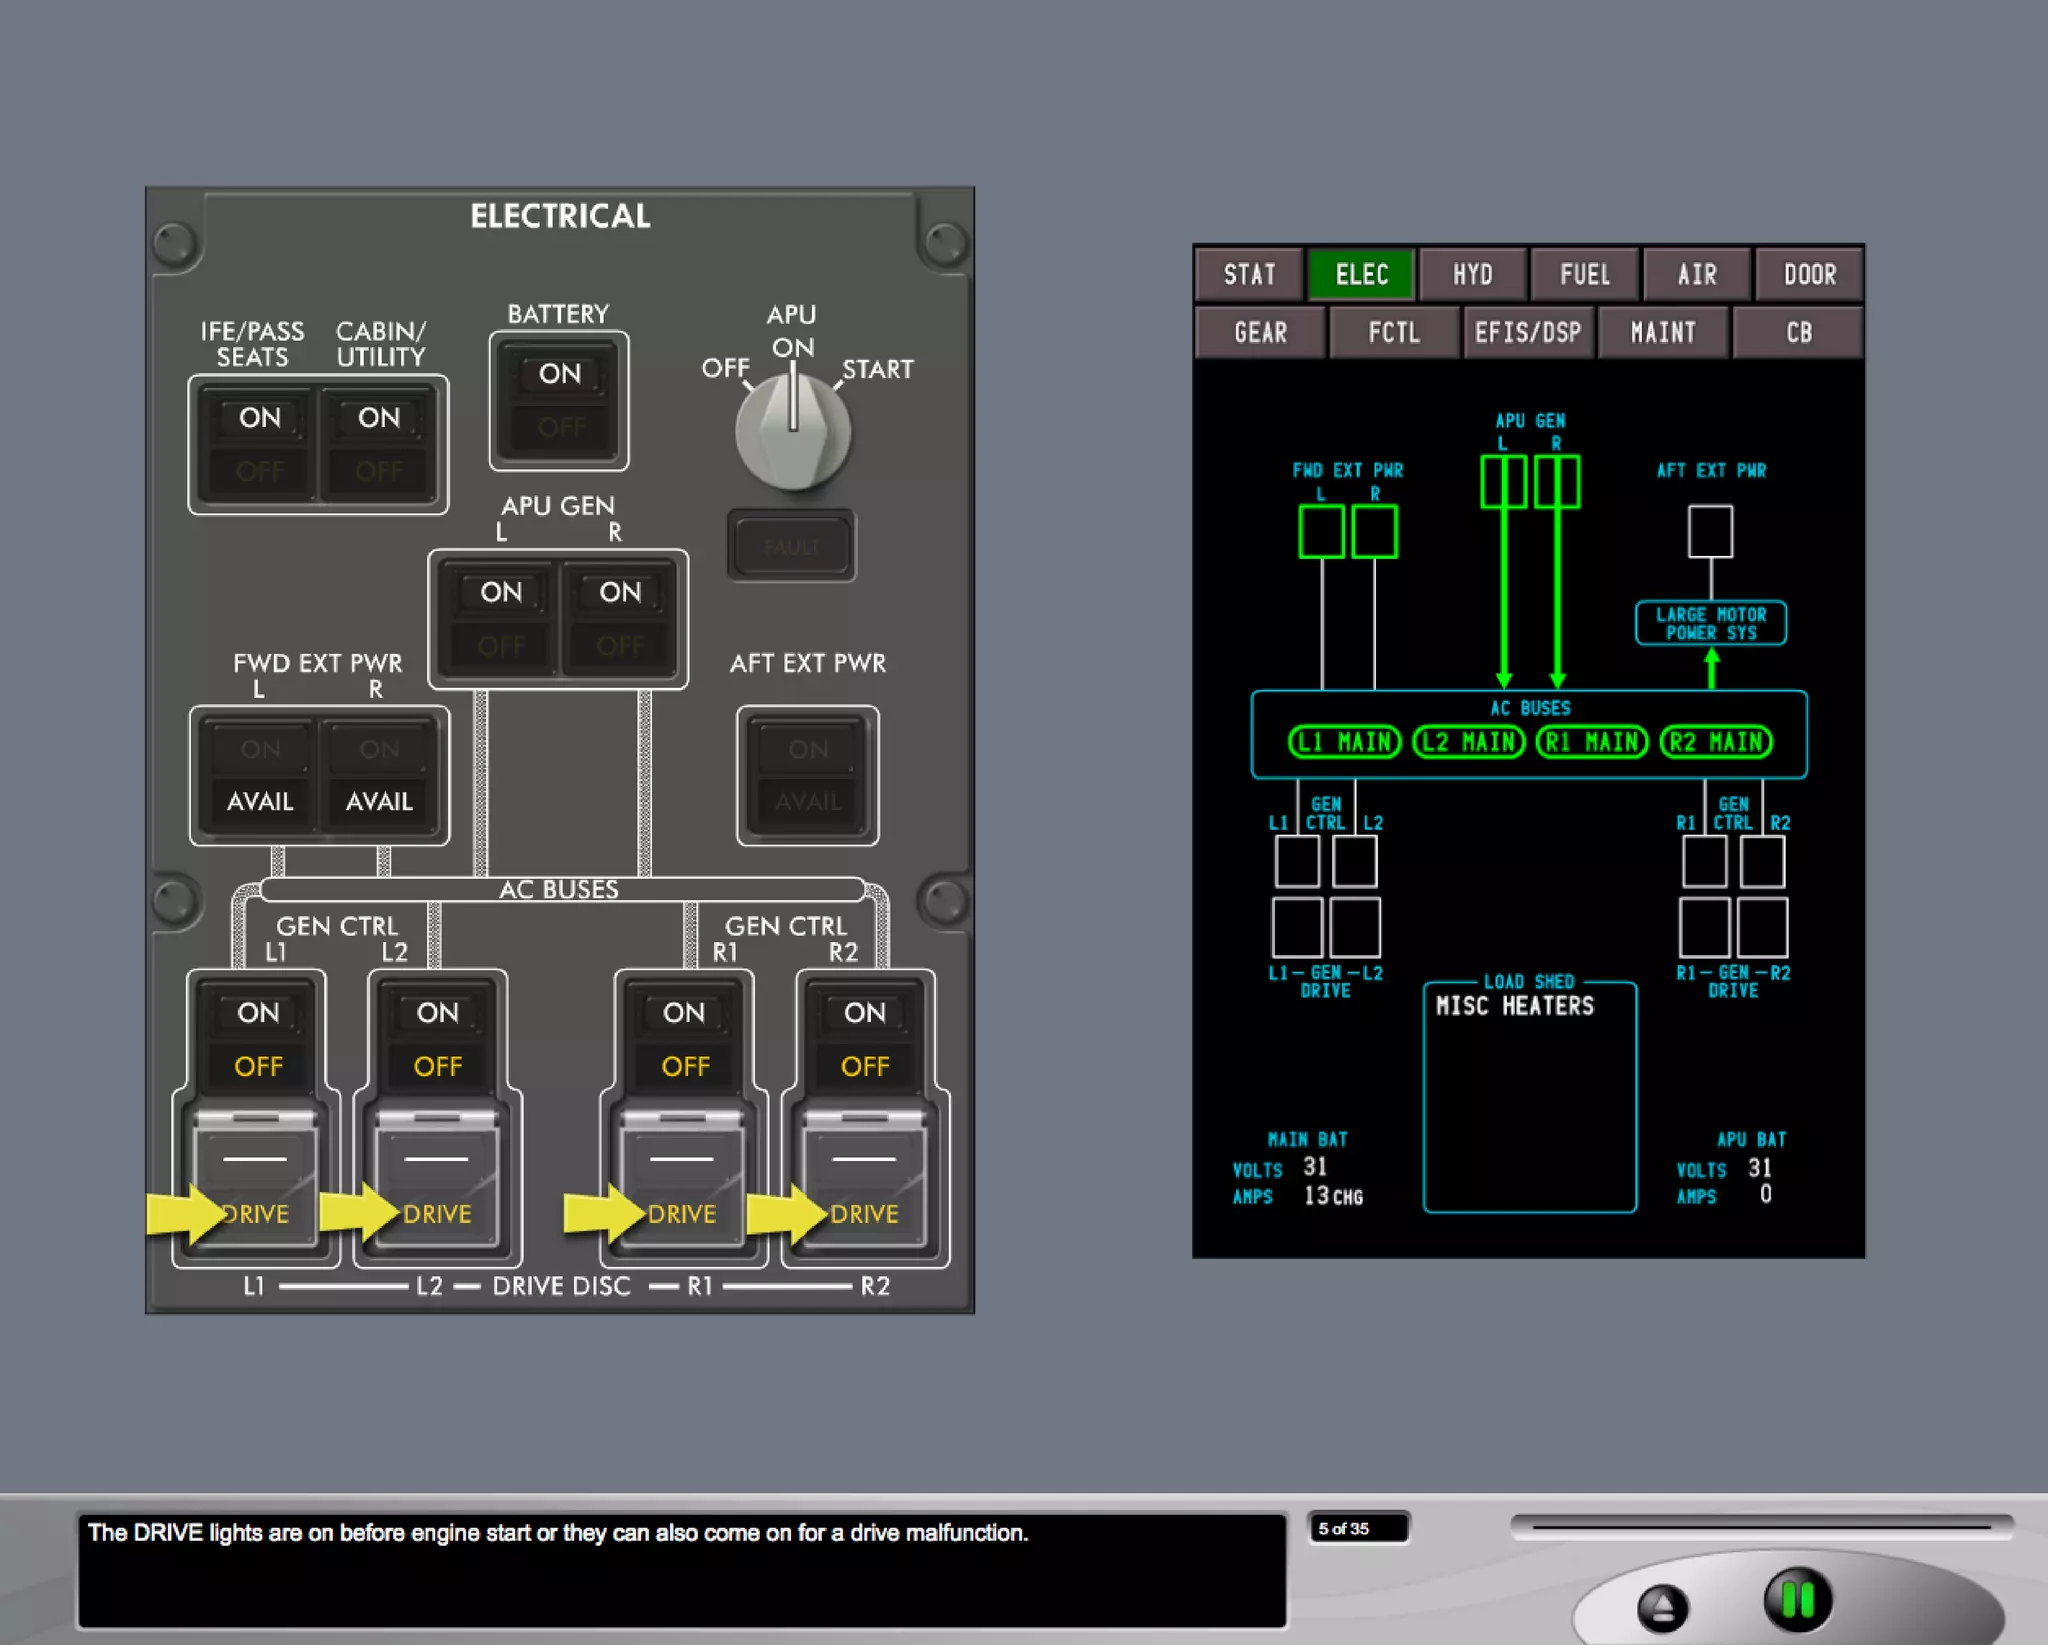Click the R2 GEN DRIVE synoptic box
This screenshot has height=1645, width=2048.
1762,928
